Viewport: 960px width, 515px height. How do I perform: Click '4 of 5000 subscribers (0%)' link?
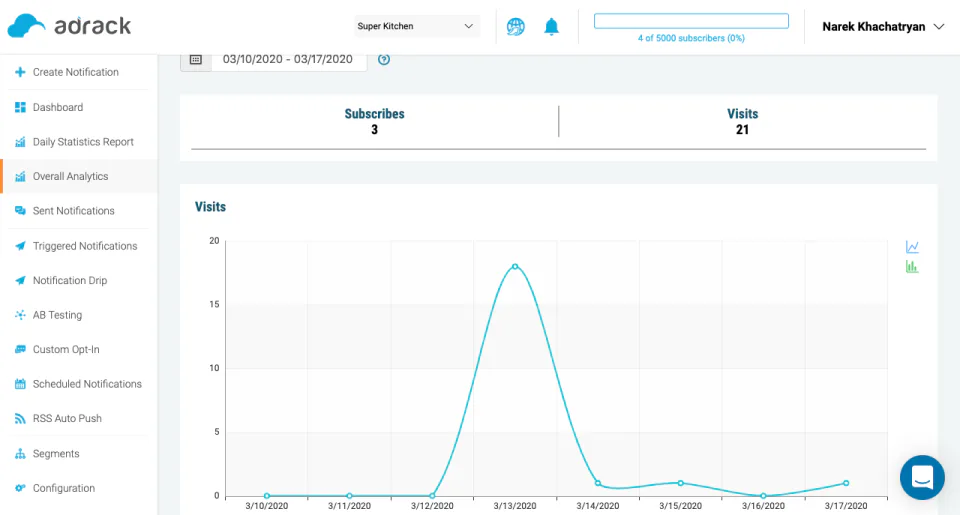click(x=691, y=38)
